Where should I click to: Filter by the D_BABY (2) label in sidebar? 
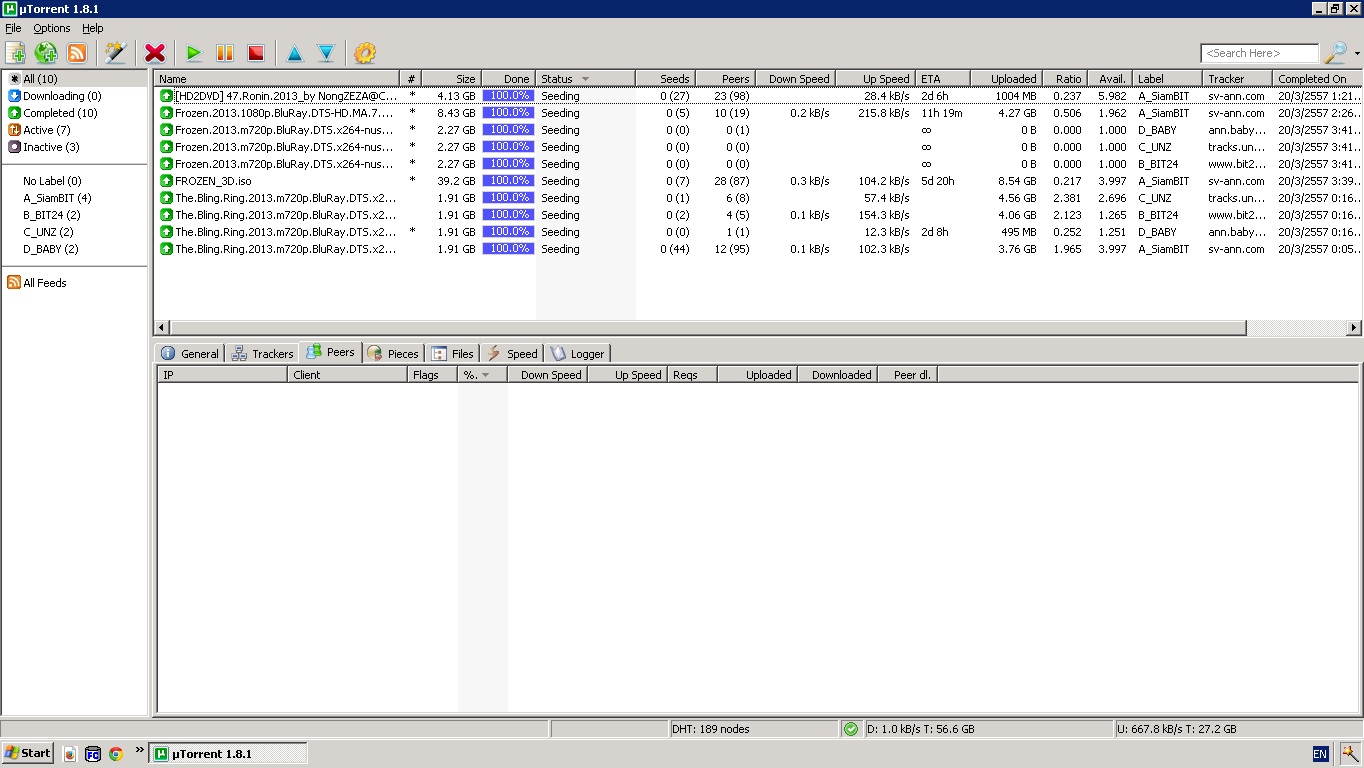(x=51, y=249)
